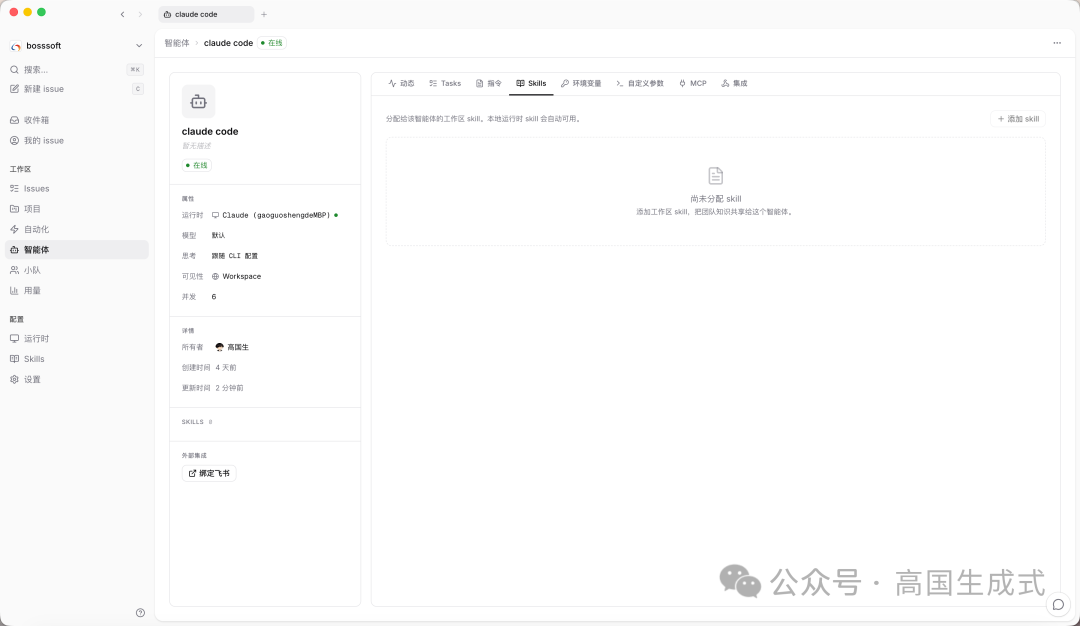This screenshot has width=1080, height=626.
Task: Change the Workspace visibility value
Action: click(236, 277)
